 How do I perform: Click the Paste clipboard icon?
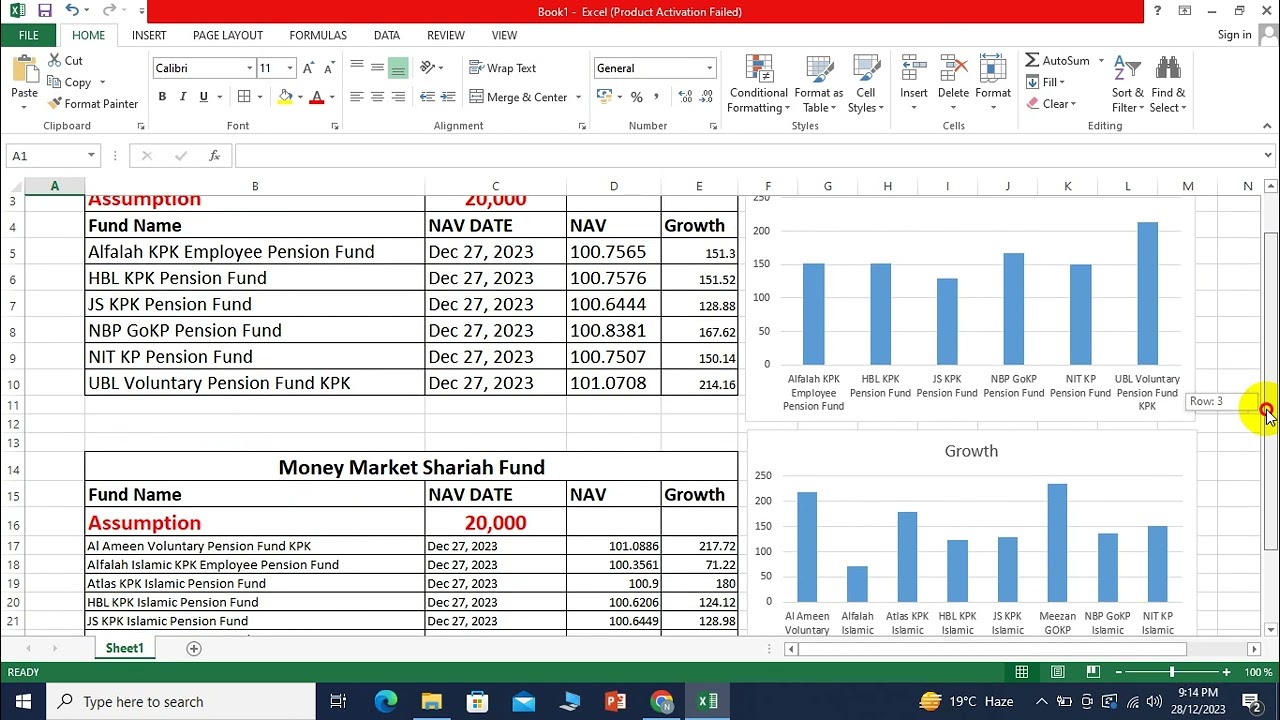[x=24, y=70]
